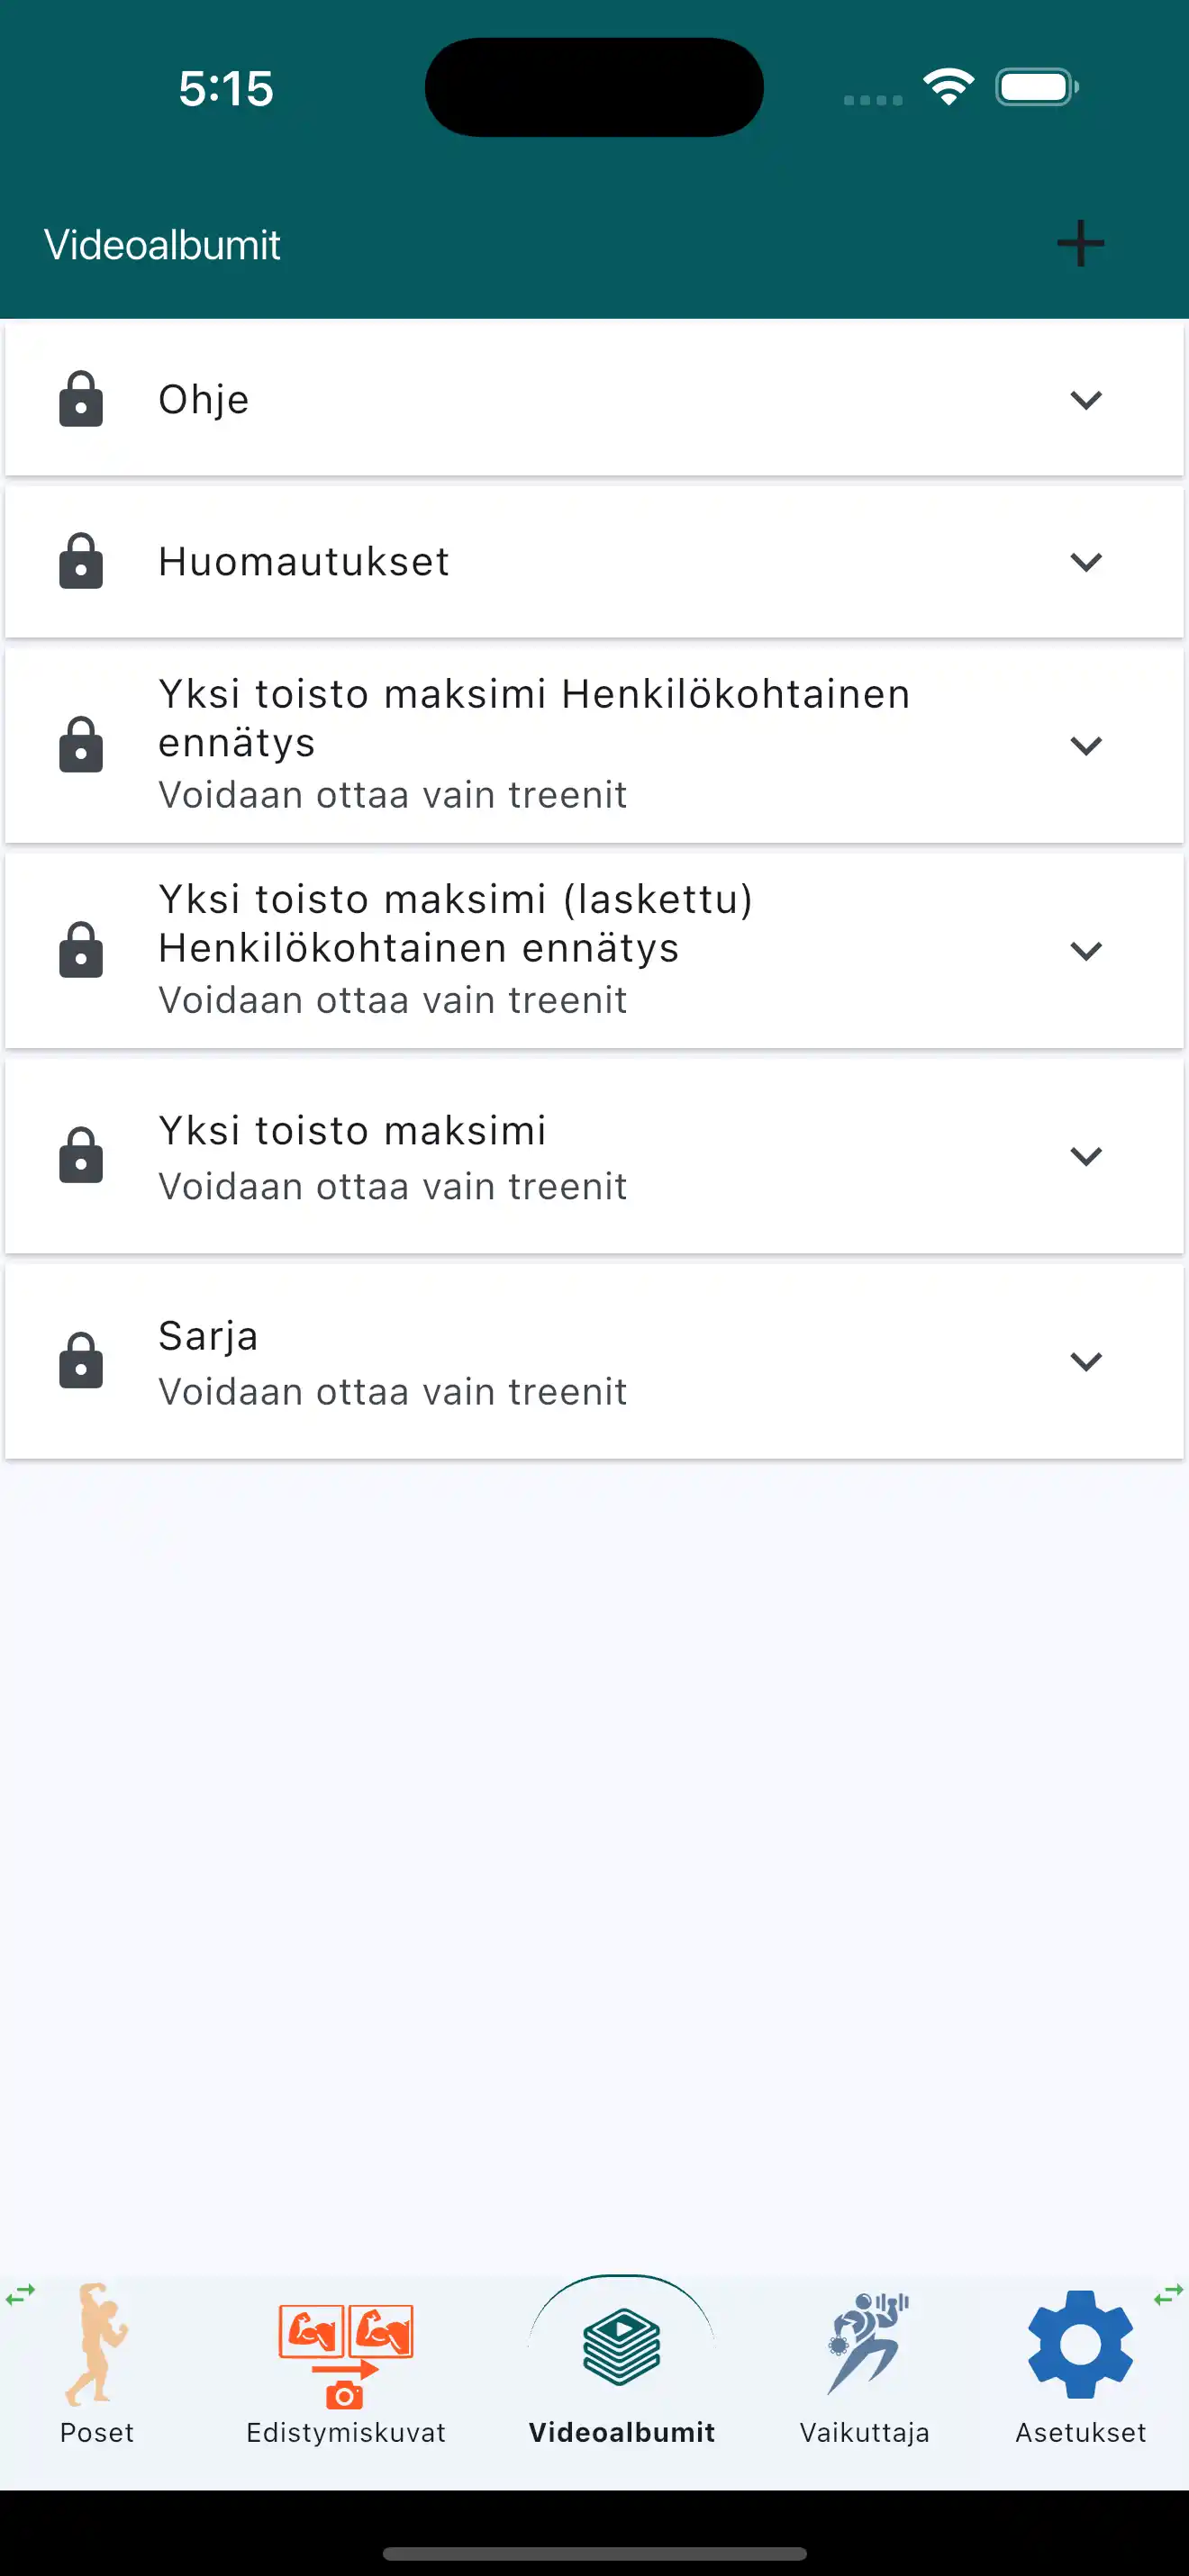Open the Huomautukset album title
Image resolution: width=1189 pixels, height=2576 pixels.
(304, 562)
